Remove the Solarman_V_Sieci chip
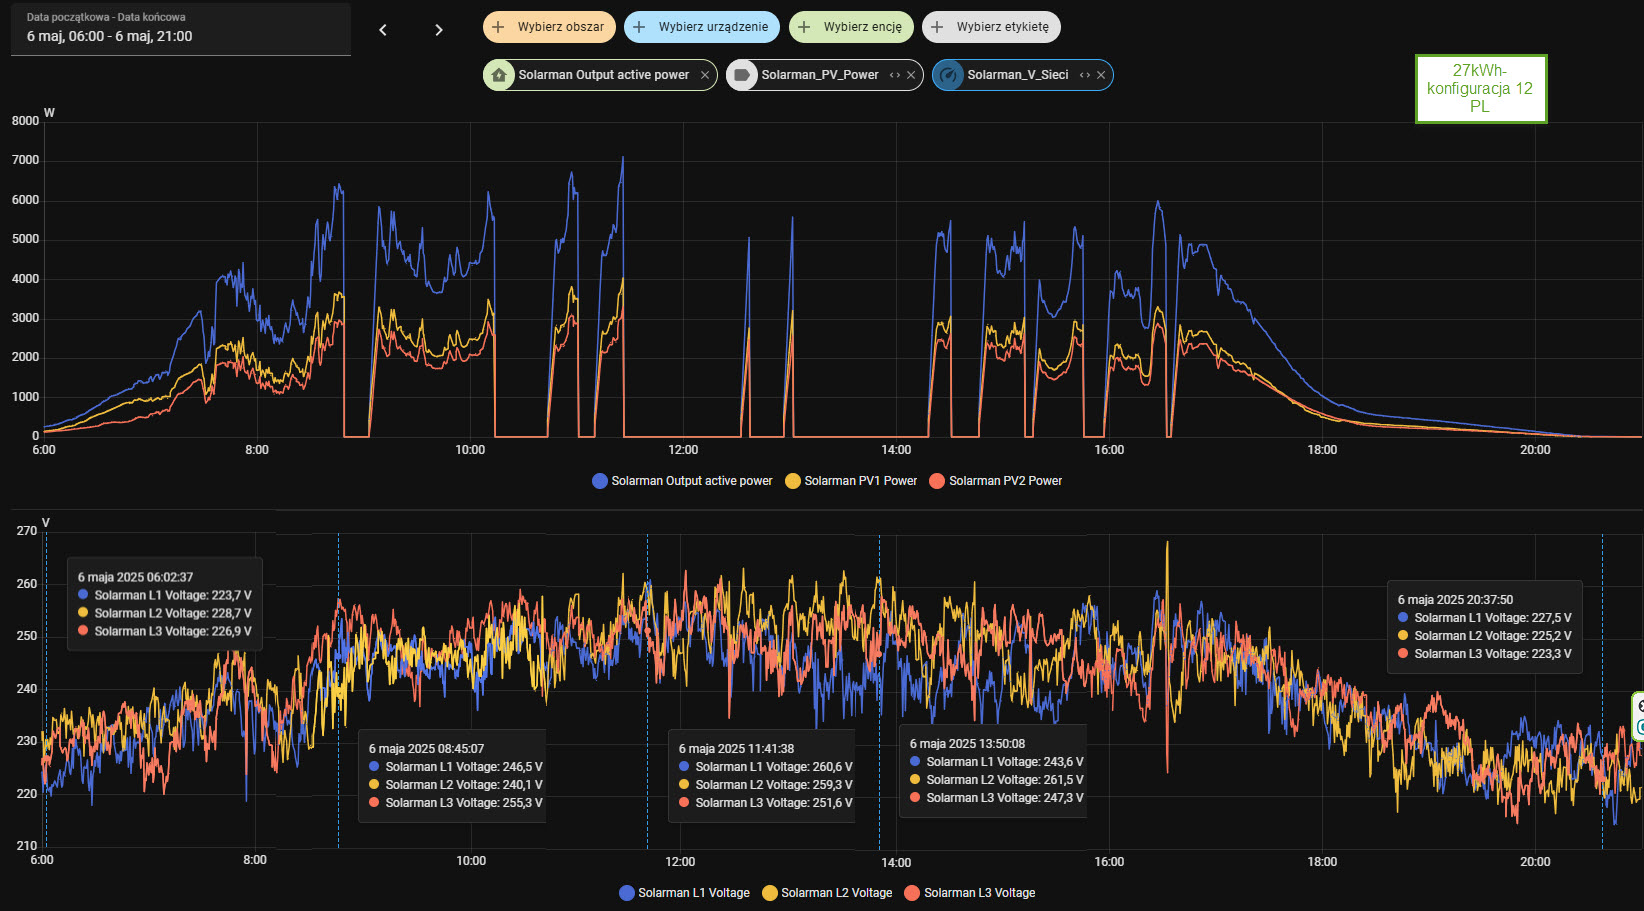Image resolution: width=1644 pixels, height=911 pixels. (x=1101, y=75)
